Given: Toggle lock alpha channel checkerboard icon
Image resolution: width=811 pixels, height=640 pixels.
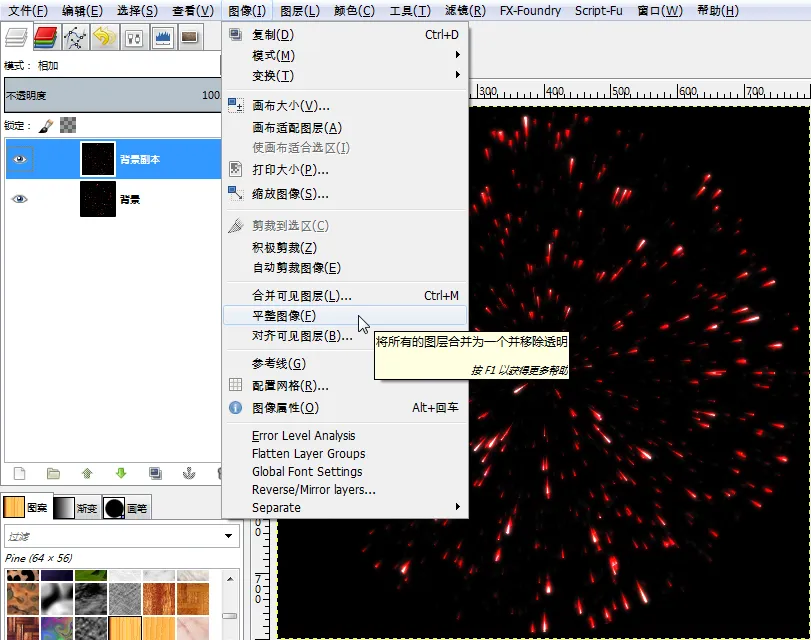Looking at the screenshot, I should [68, 125].
